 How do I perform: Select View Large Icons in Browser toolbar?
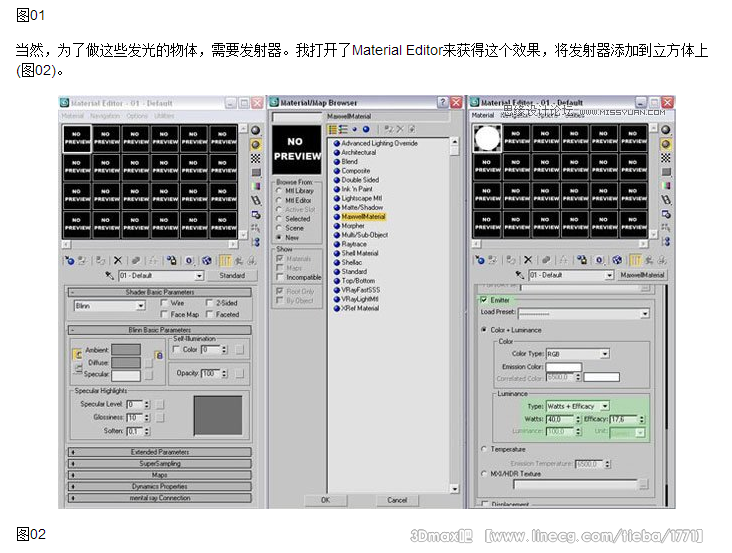[x=366, y=129]
